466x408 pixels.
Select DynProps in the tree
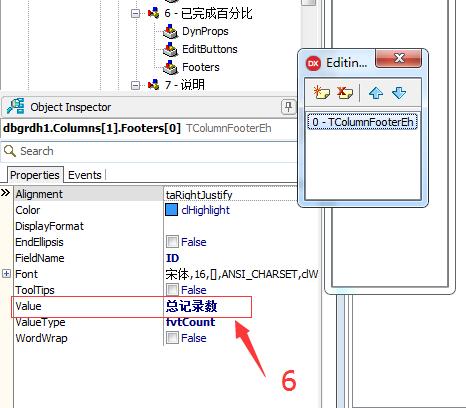point(205,31)
